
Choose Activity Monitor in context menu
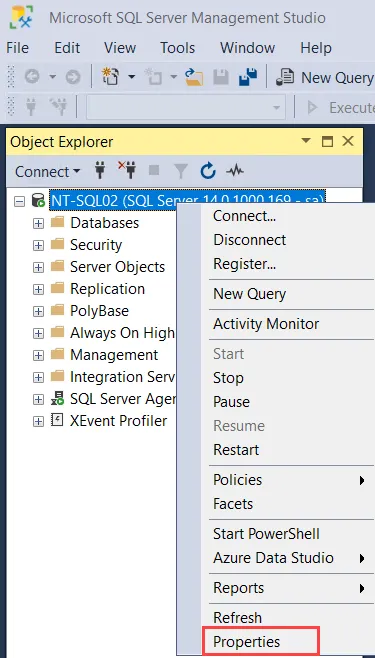266,324
